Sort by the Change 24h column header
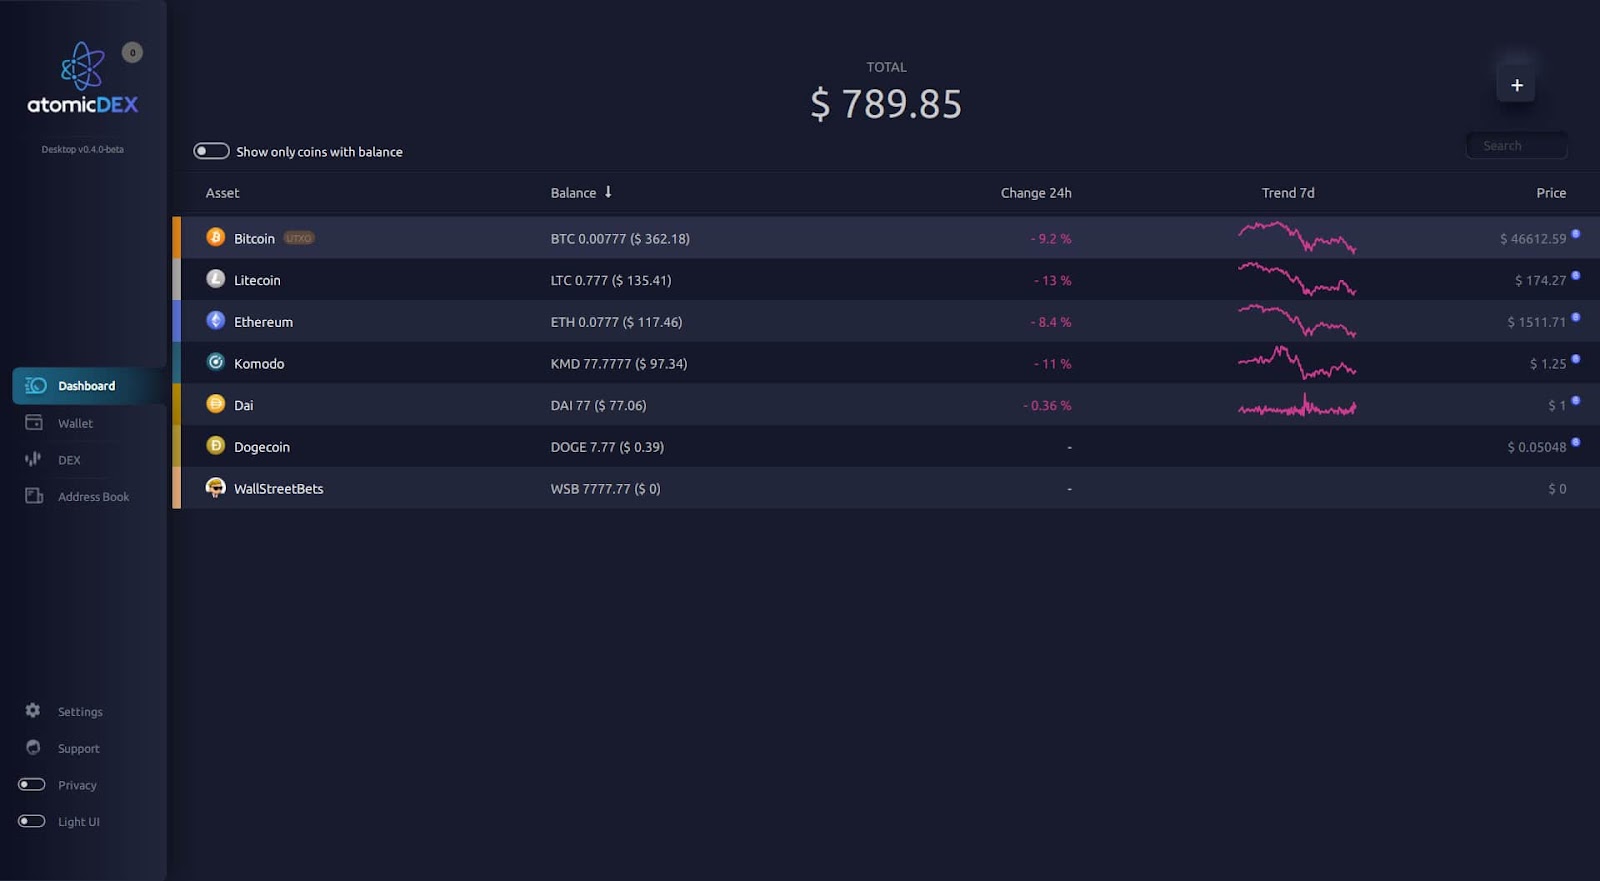The image size is (1600, 881). click(1036, 193)
